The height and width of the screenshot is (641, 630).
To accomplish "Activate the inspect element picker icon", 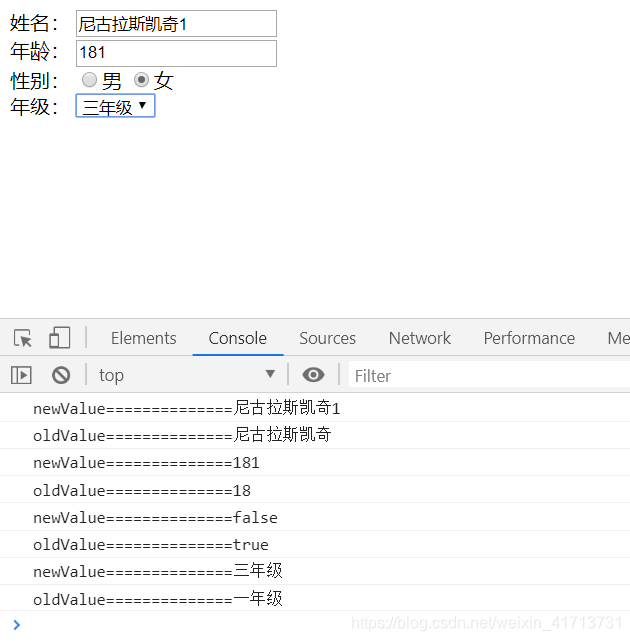I will [x=22, y=338].
